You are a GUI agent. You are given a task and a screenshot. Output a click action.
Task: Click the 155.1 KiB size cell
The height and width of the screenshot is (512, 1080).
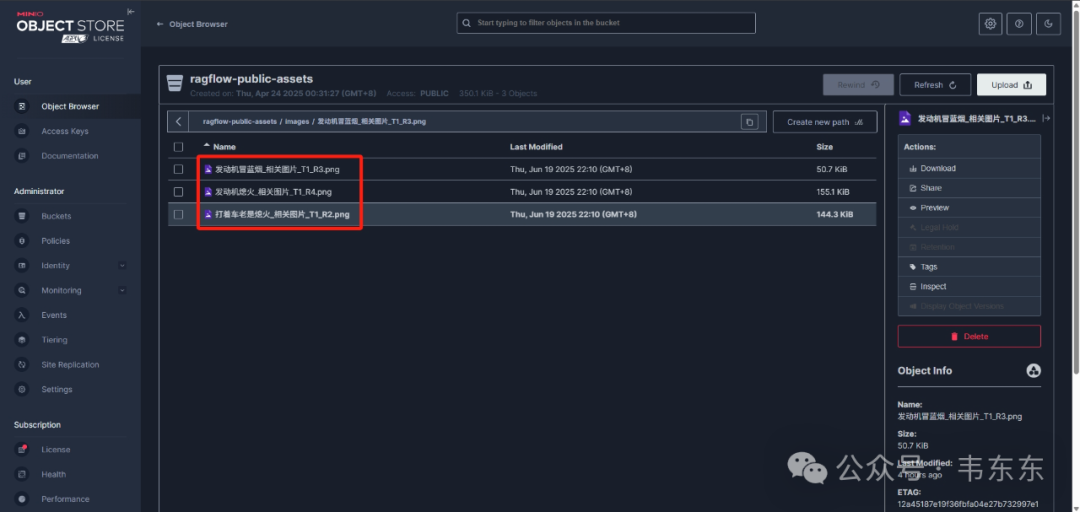click(833, 192)
